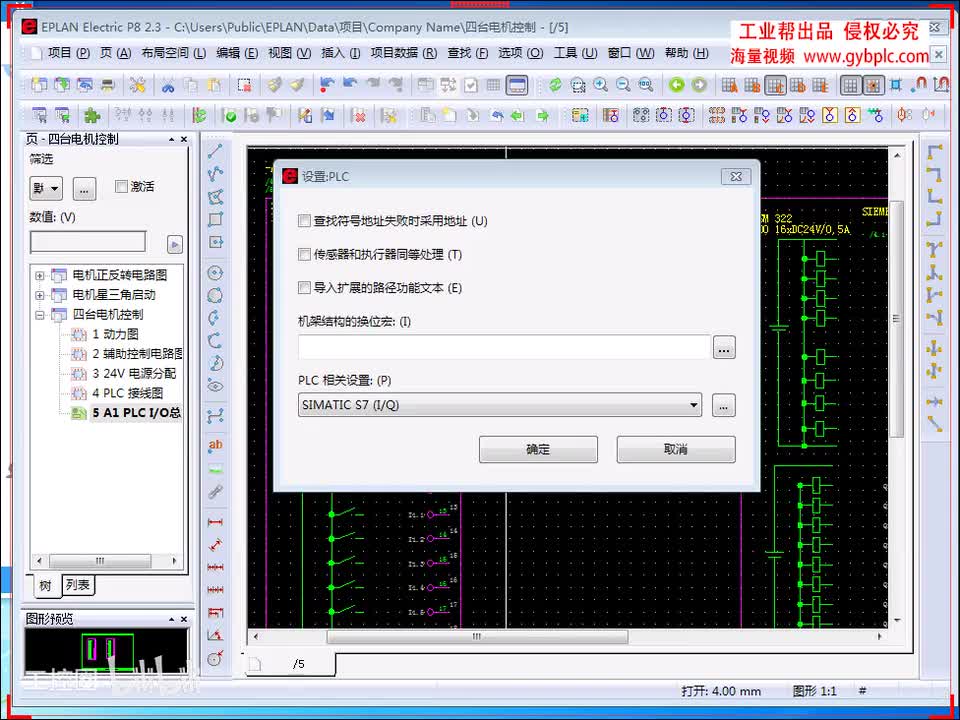Click the 100% zoom icon
This screenshot has height=720, width=960.
point(646,85)
